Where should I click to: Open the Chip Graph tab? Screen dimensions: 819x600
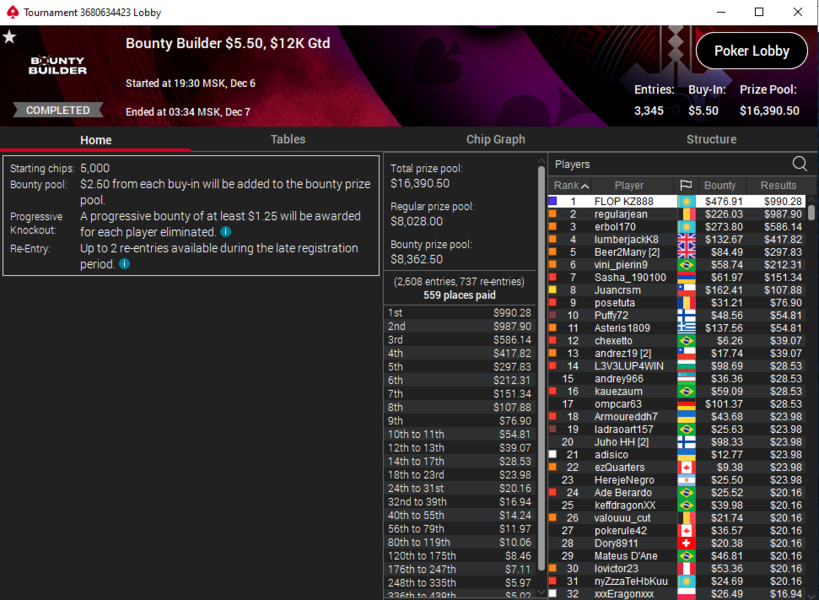pyautogui.click(x=496, y=139)
